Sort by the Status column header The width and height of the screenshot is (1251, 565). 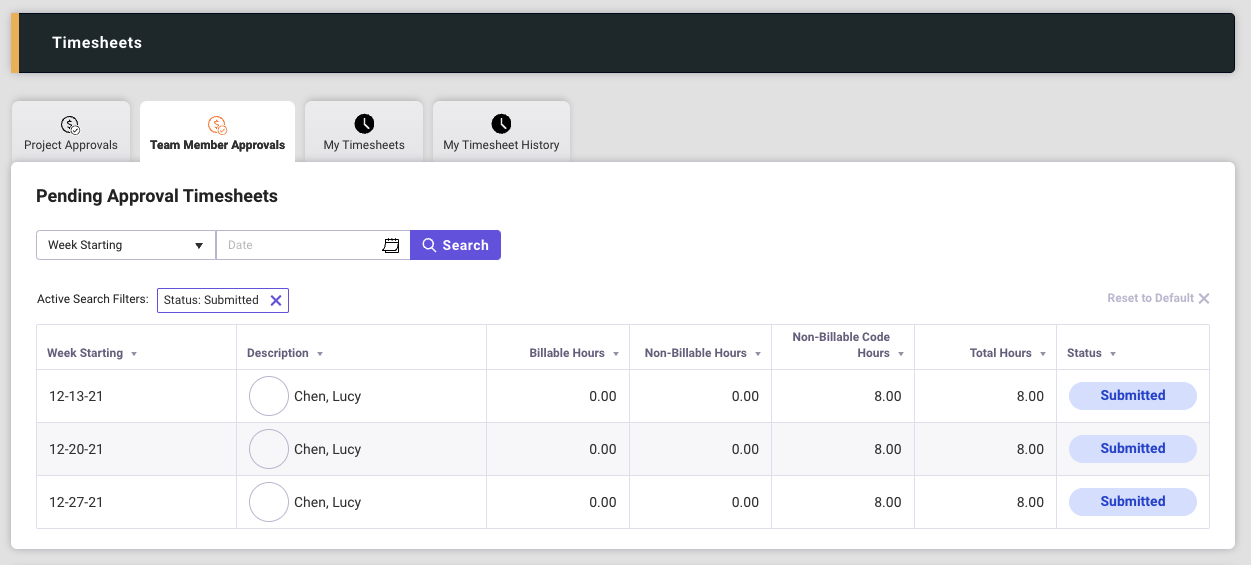click(x=1090, y=353)
